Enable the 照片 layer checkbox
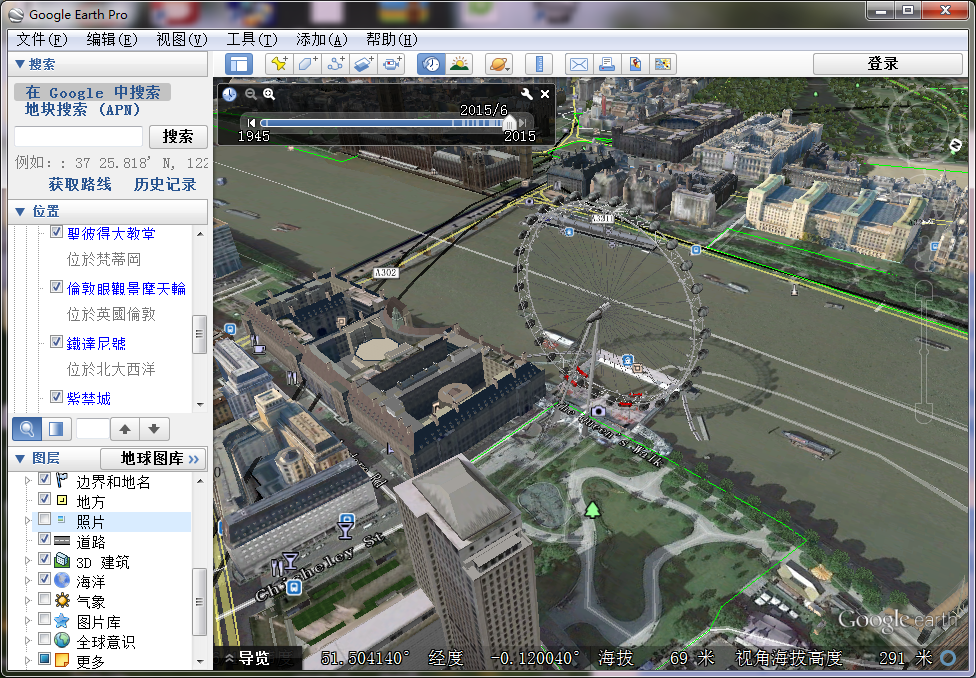The image size is (976, 678). pos(44,519)
